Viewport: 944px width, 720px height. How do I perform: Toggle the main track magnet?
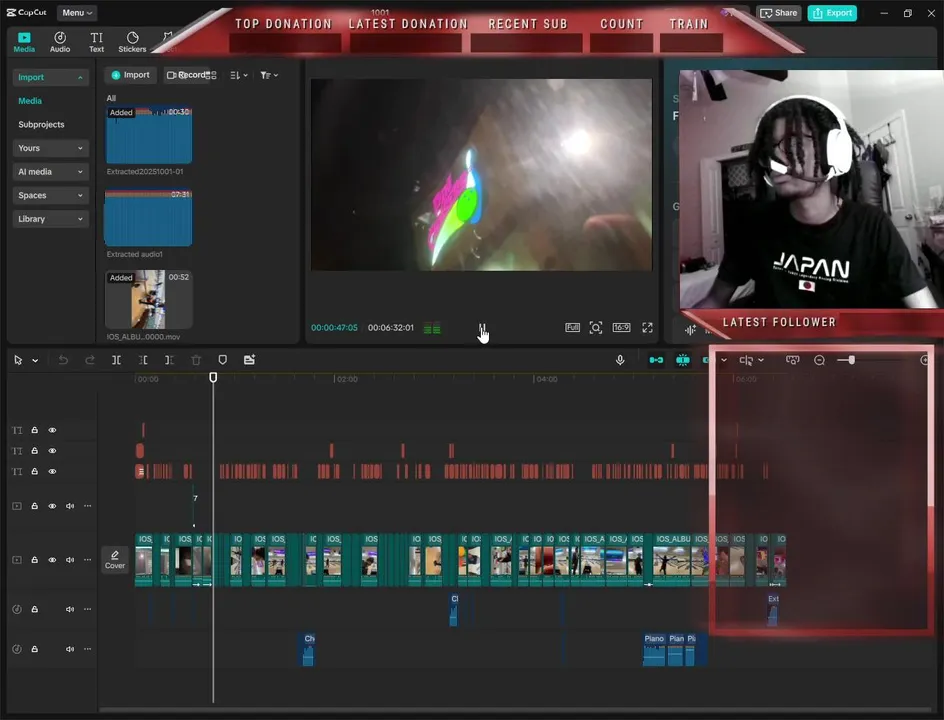[656, 360]
